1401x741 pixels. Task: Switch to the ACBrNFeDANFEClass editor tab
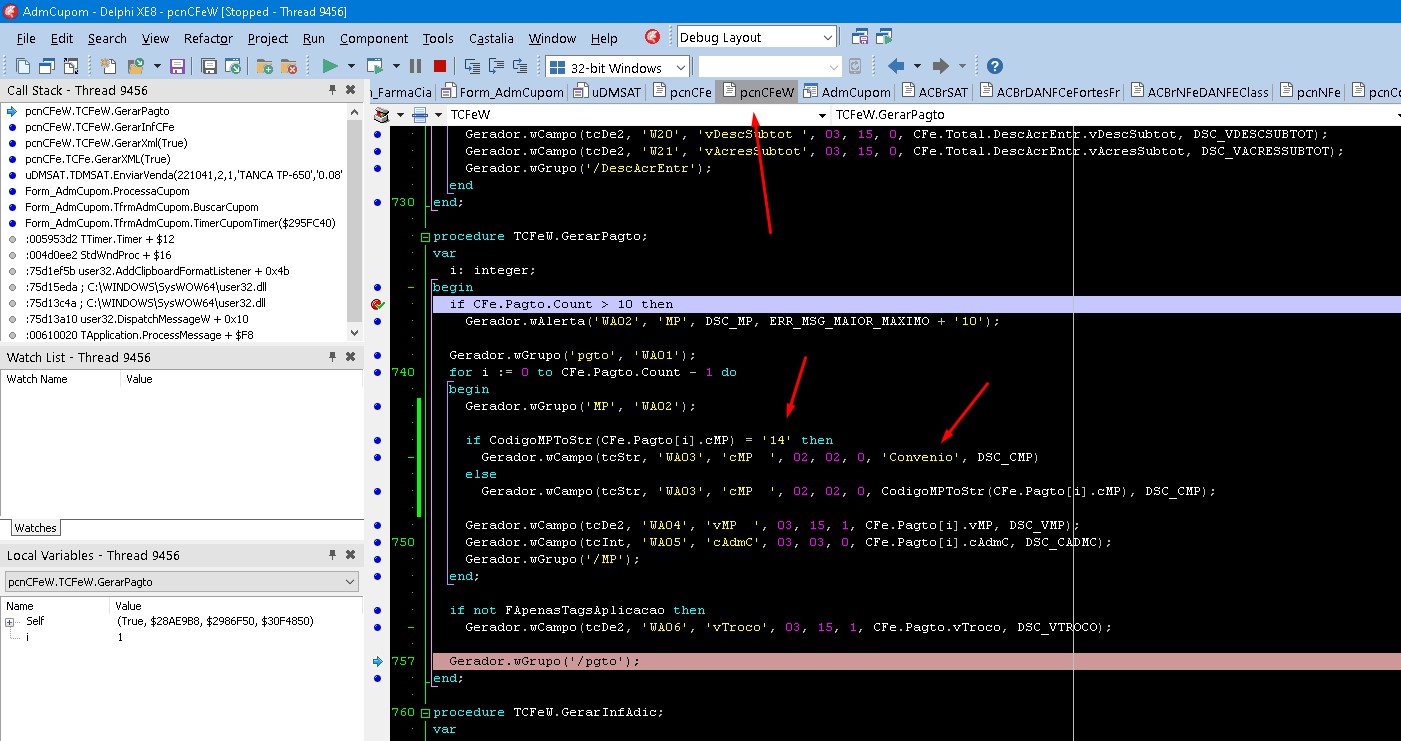[1199, 92]
